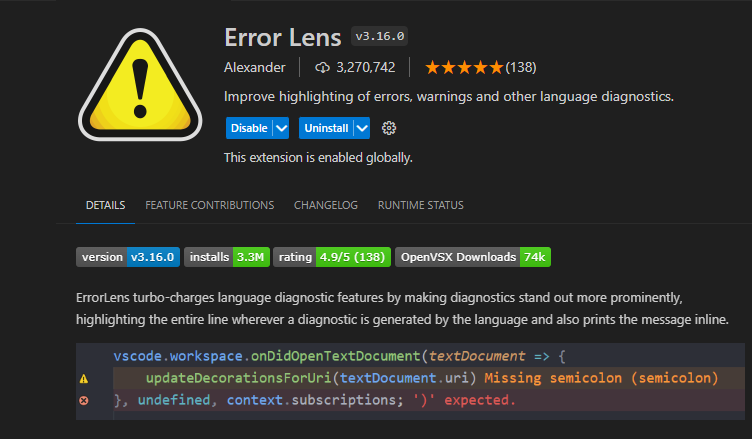Click the (138) review count
The height and width of the screenshot is (439, 752).
pos(521,68)
